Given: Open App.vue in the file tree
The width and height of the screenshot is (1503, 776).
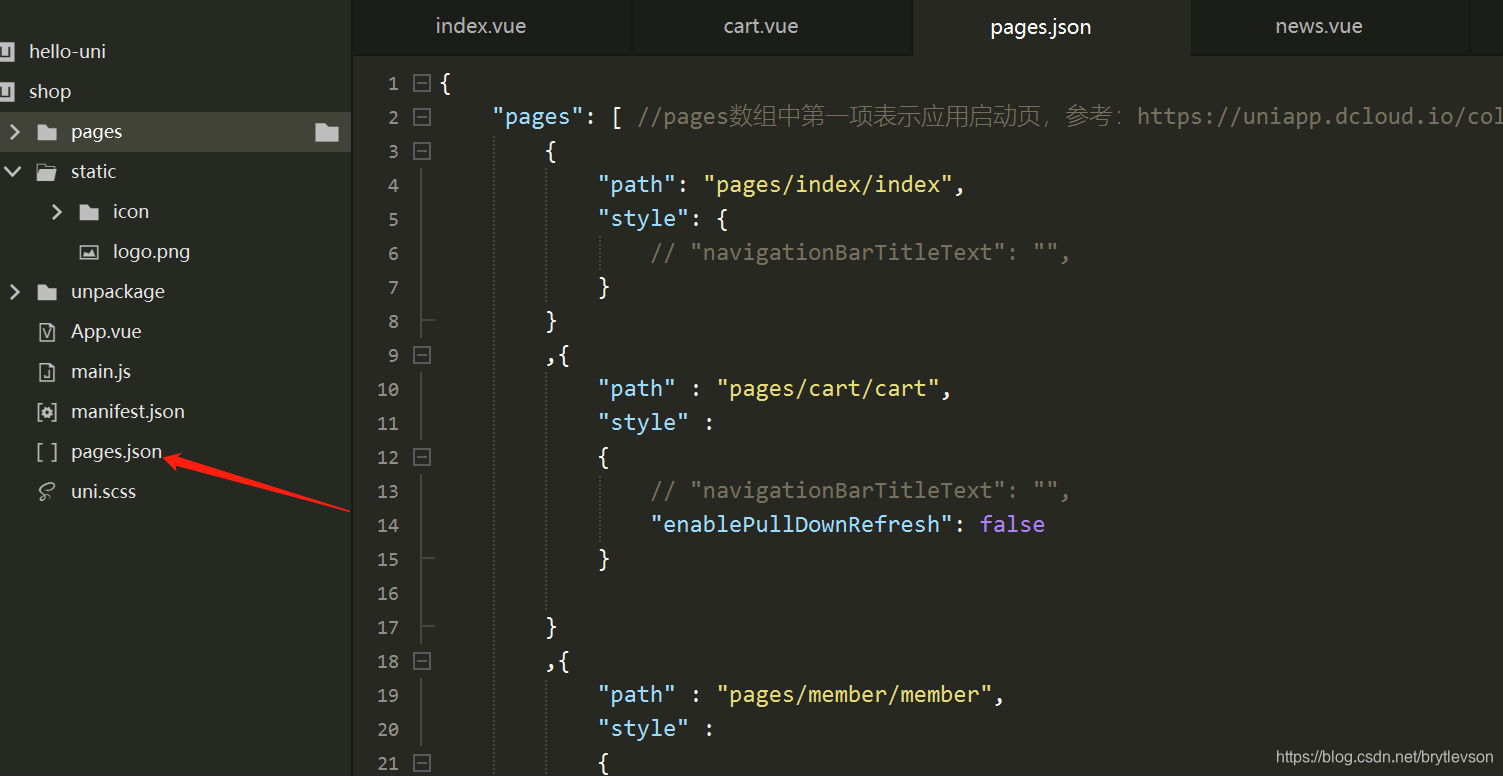Looking at the screenshot, I should [x=106, y=332].
